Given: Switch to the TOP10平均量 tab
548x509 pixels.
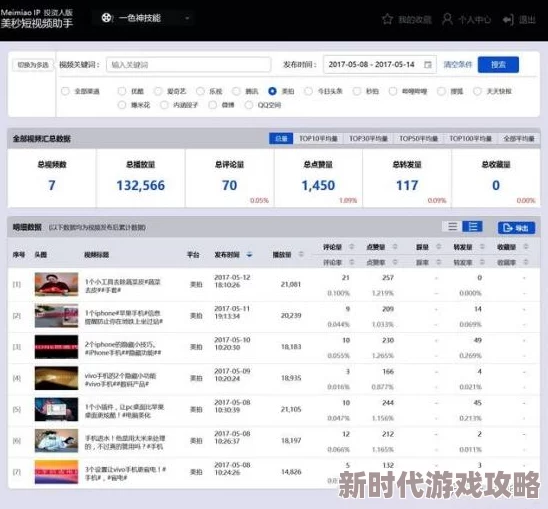Looking at the screenshot, I should coord(318,138).
